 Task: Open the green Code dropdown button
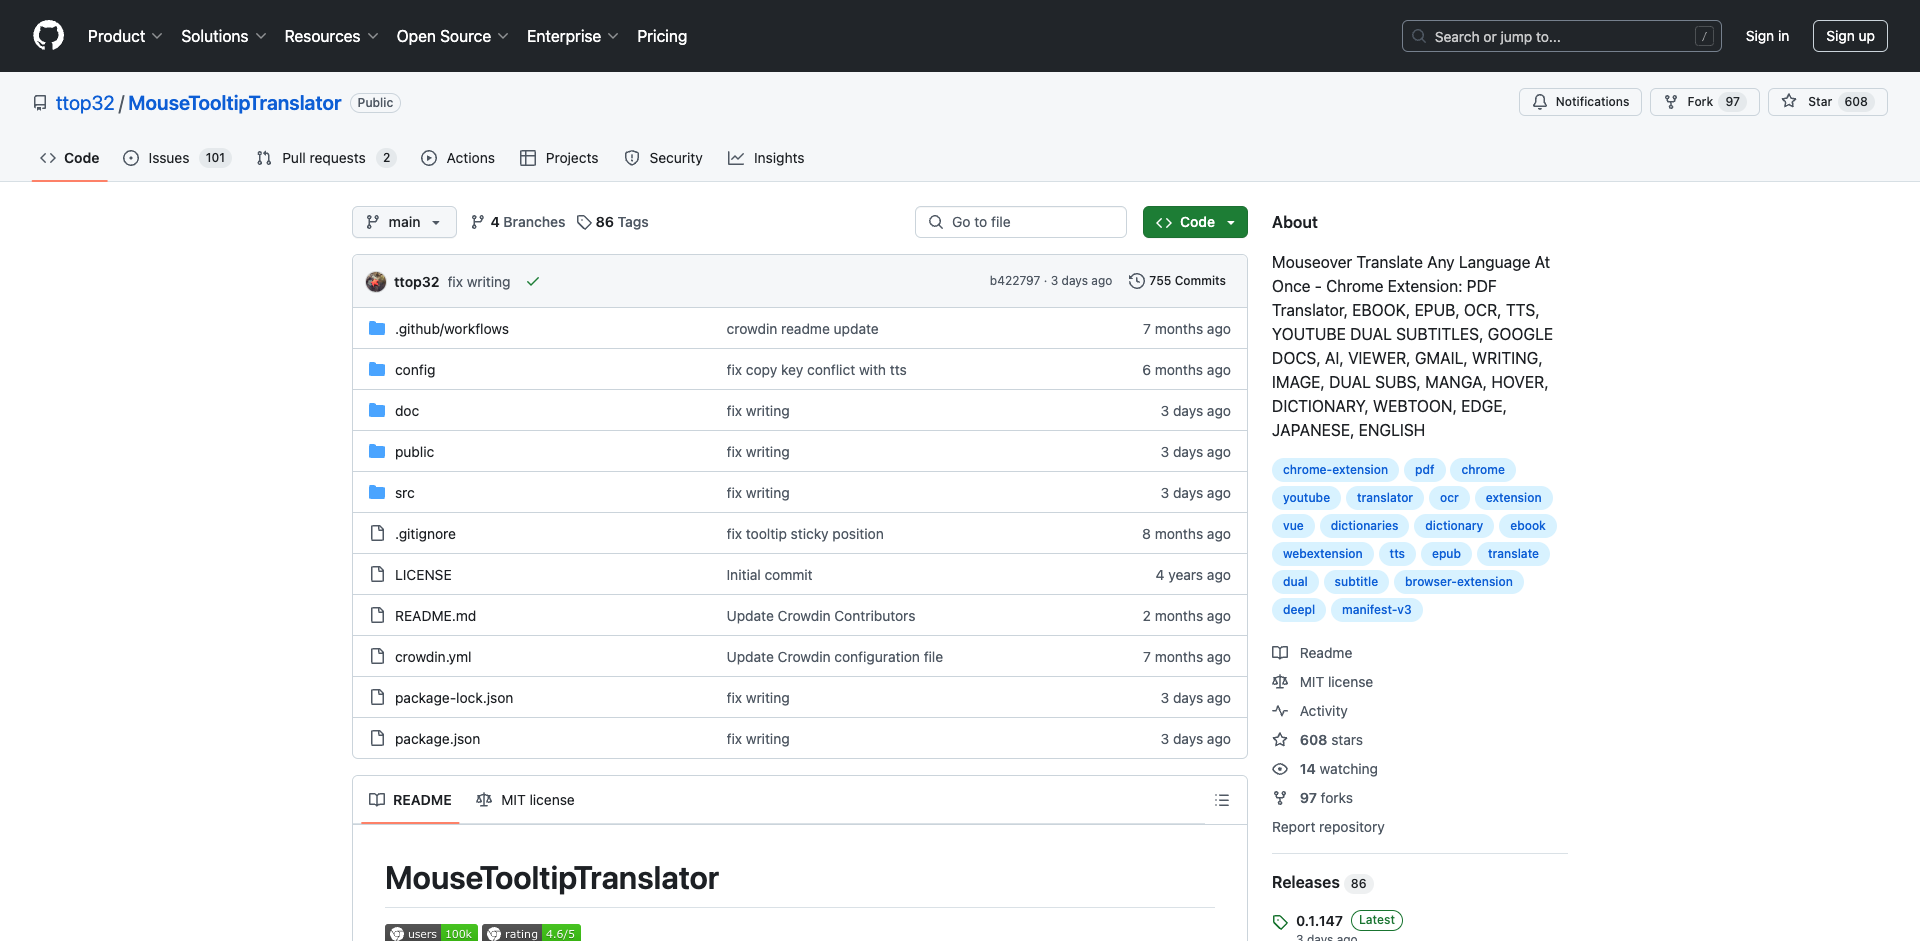click(x=1195, y=222)
